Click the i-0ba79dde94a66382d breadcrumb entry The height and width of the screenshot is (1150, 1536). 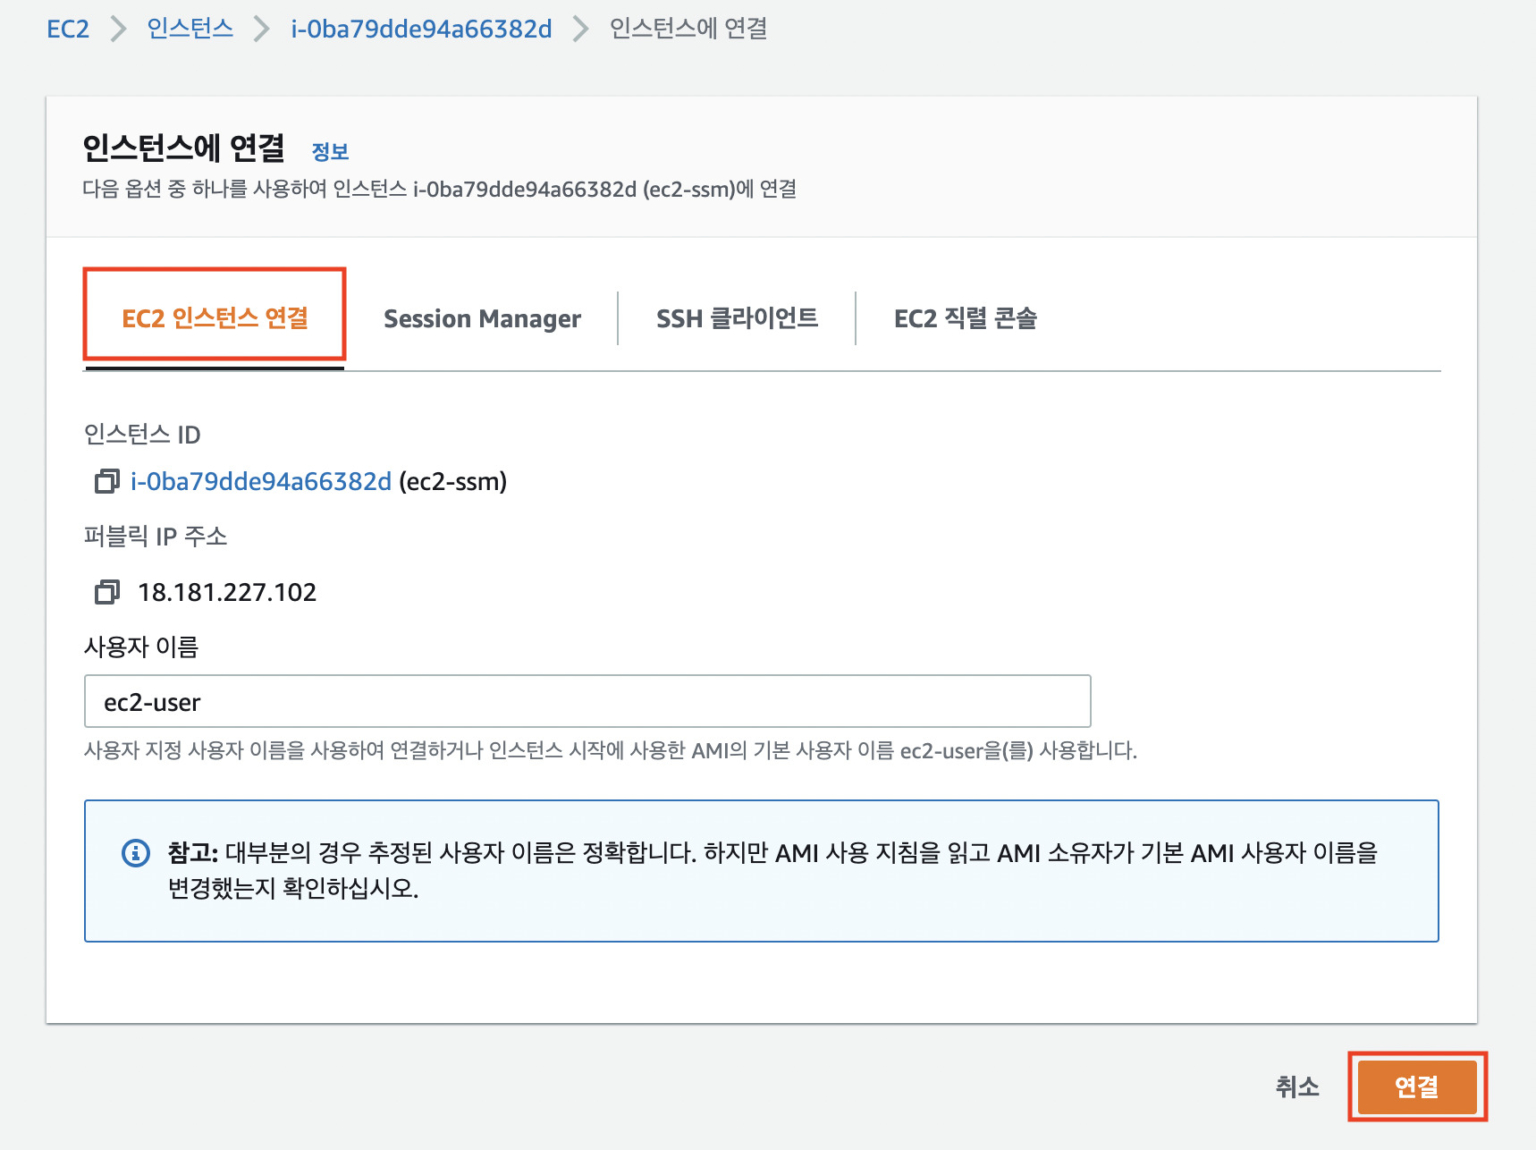click(420, 28)
